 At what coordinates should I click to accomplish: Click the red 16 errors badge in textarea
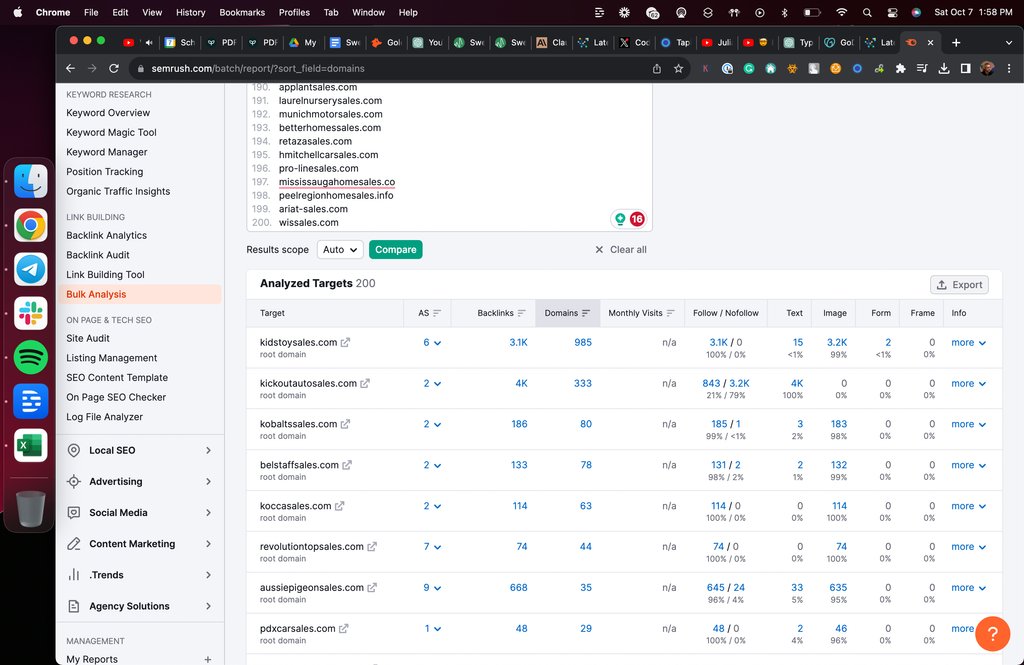click(637, 219)
